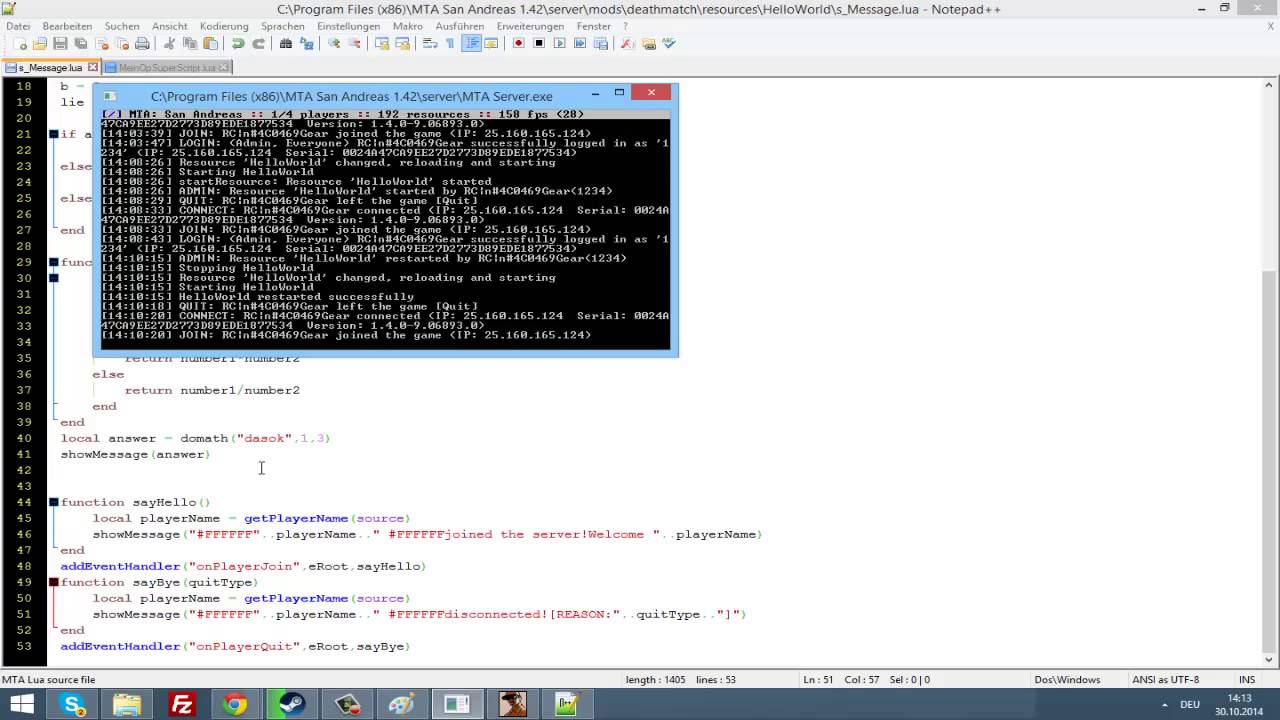Screen dimensions: 1280x720
Task: Click 'local answer = domath' on line 40
Action: click(x=146, y=438)
